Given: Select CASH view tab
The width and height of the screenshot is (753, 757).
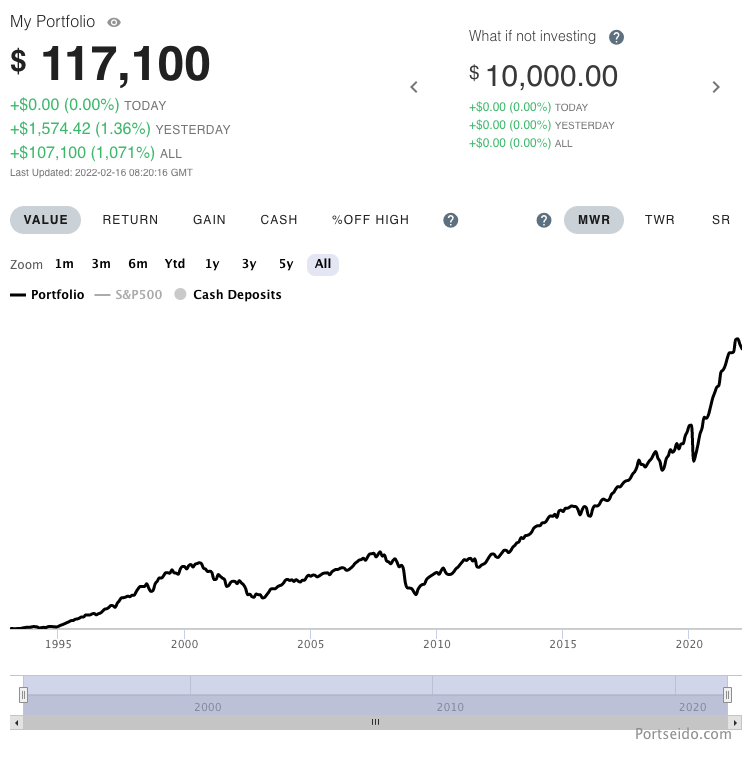Looking at the screenshot, I should coord(279,220).
